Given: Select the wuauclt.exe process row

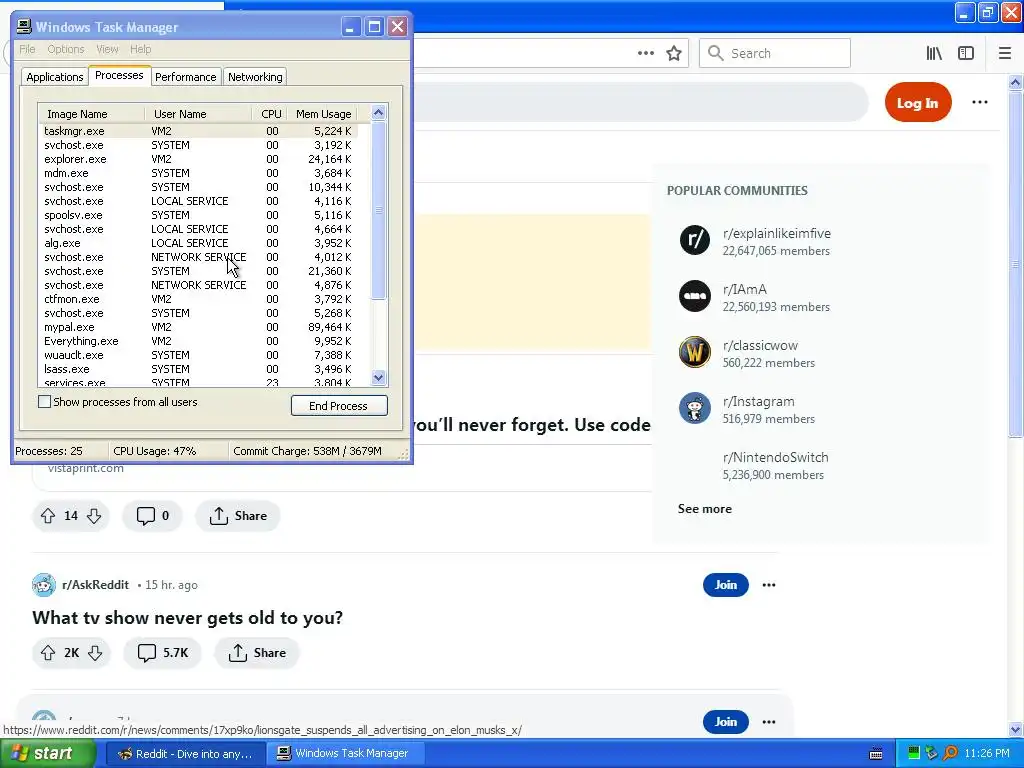Looking at the screenshot, I should (199, 355).
